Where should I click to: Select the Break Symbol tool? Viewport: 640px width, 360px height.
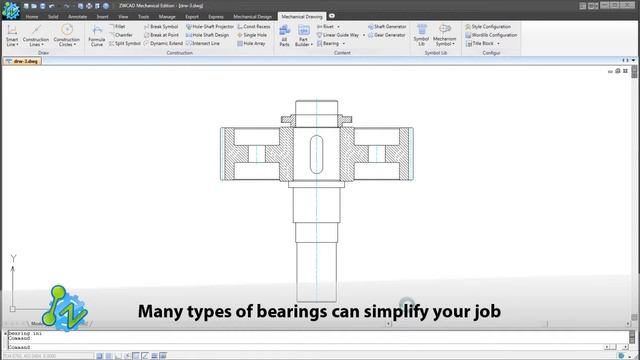(161, 27)
